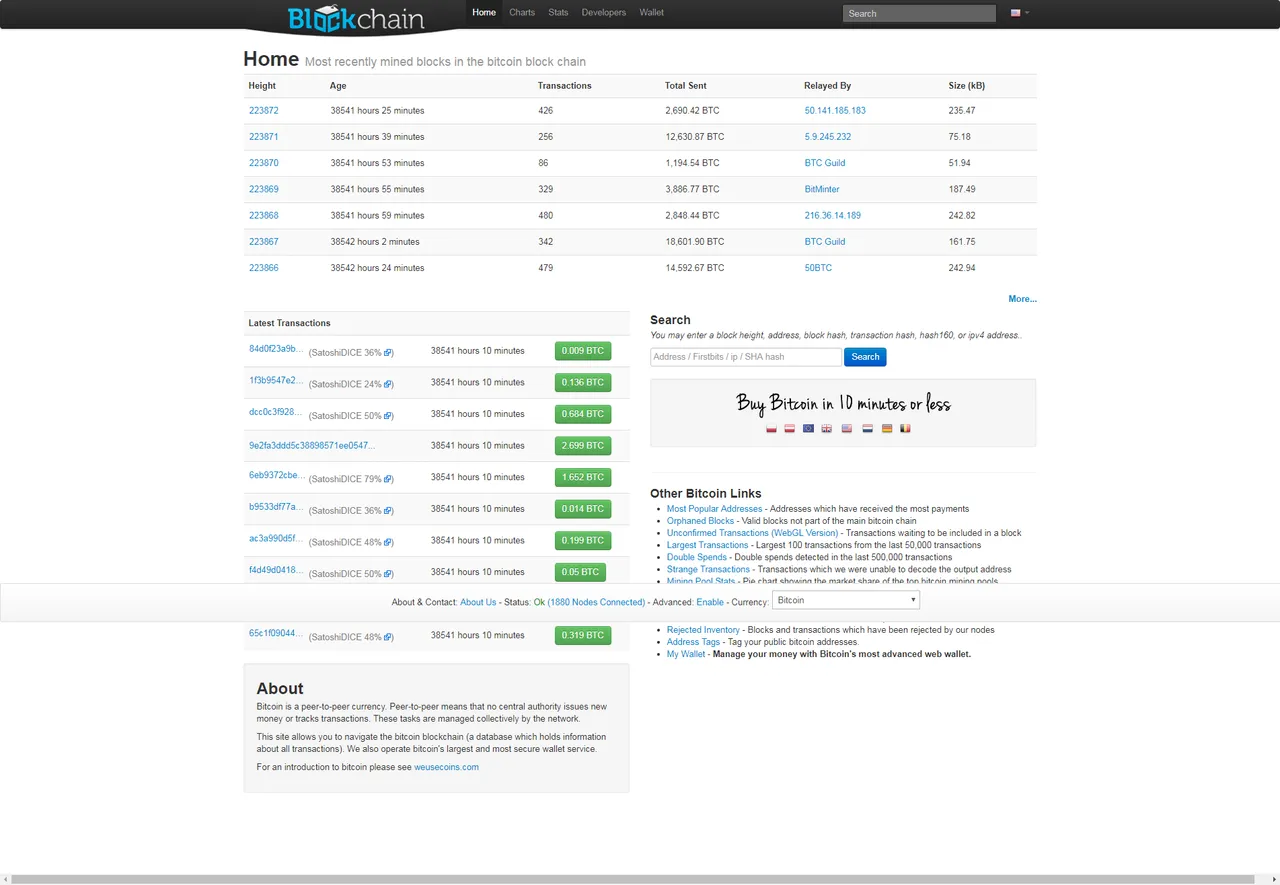Click the 0.05 BTC amount button
1280x885 pixels.
point(580,572)
